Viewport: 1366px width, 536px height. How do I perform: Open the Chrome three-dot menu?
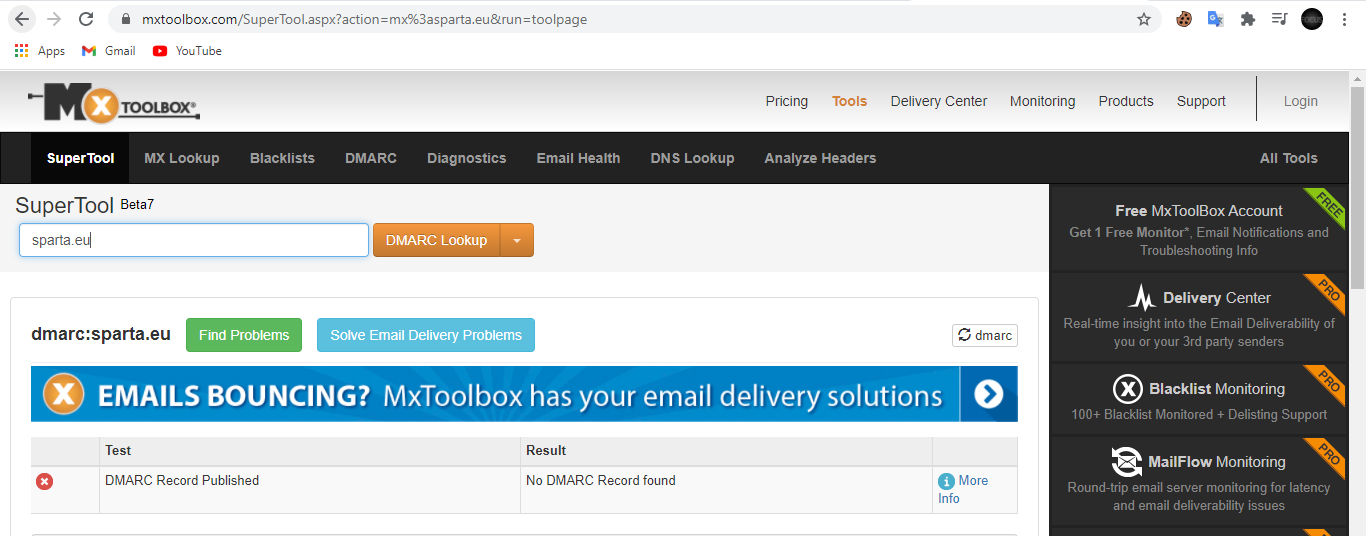pyautogui.click(x=1345, y=19)
